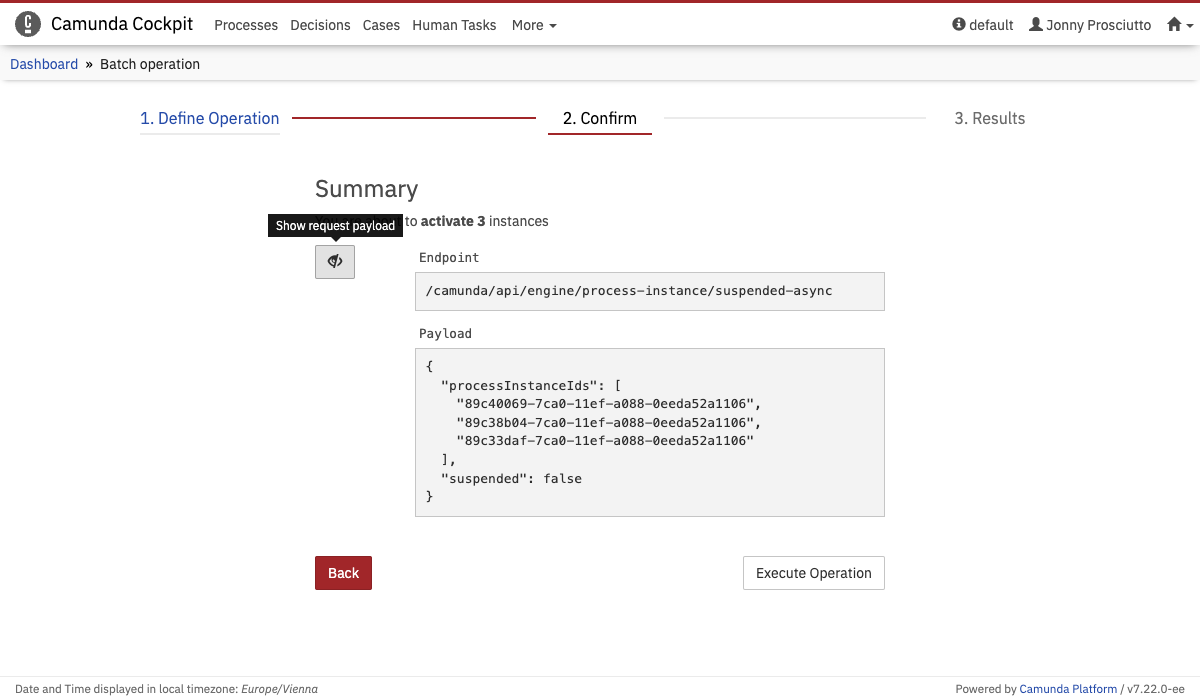
Task: Click inside the Payload text area
Action: tap(649, 432)
